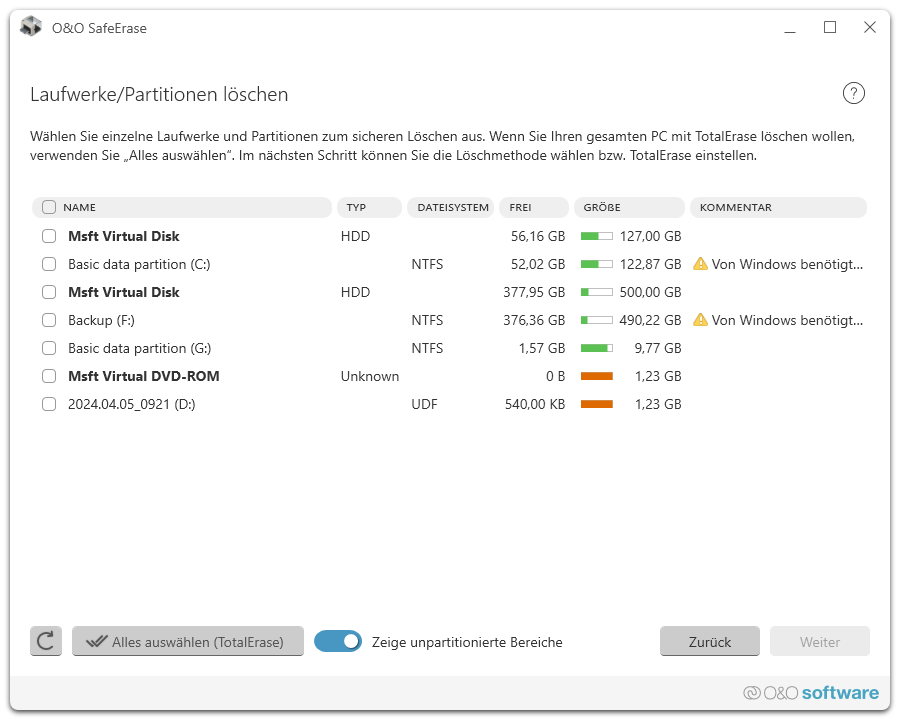Click the warning icon for Backup (F:)
The image size is (900, 720).
point(700,320)
